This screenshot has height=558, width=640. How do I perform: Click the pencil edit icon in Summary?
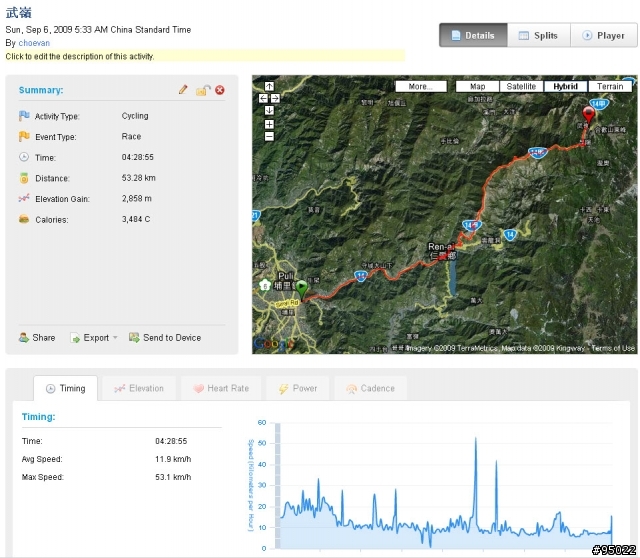[x=183, y=89]
